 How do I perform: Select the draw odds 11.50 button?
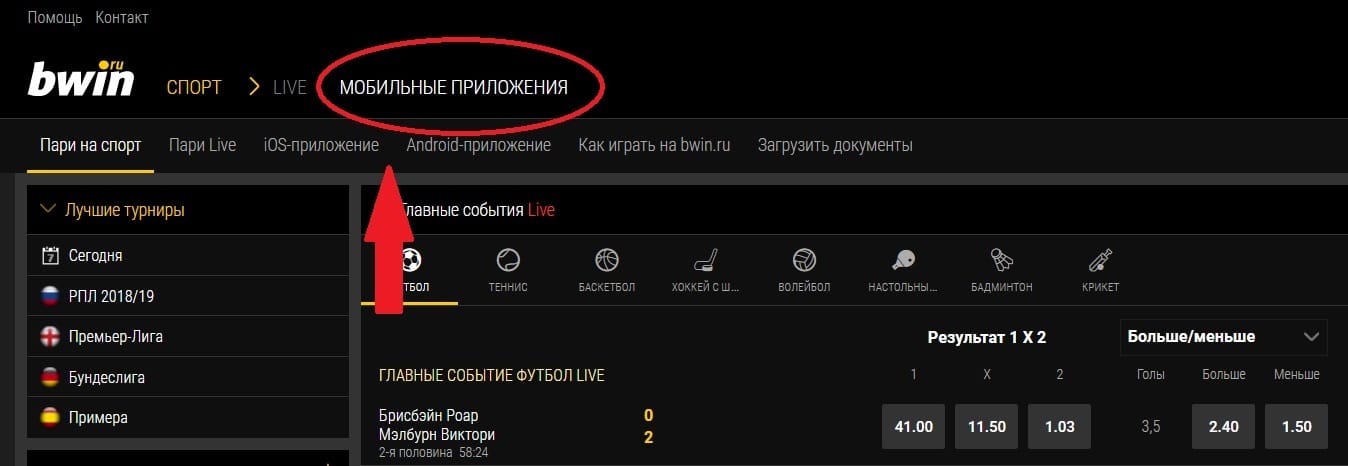tap(986, 427)
